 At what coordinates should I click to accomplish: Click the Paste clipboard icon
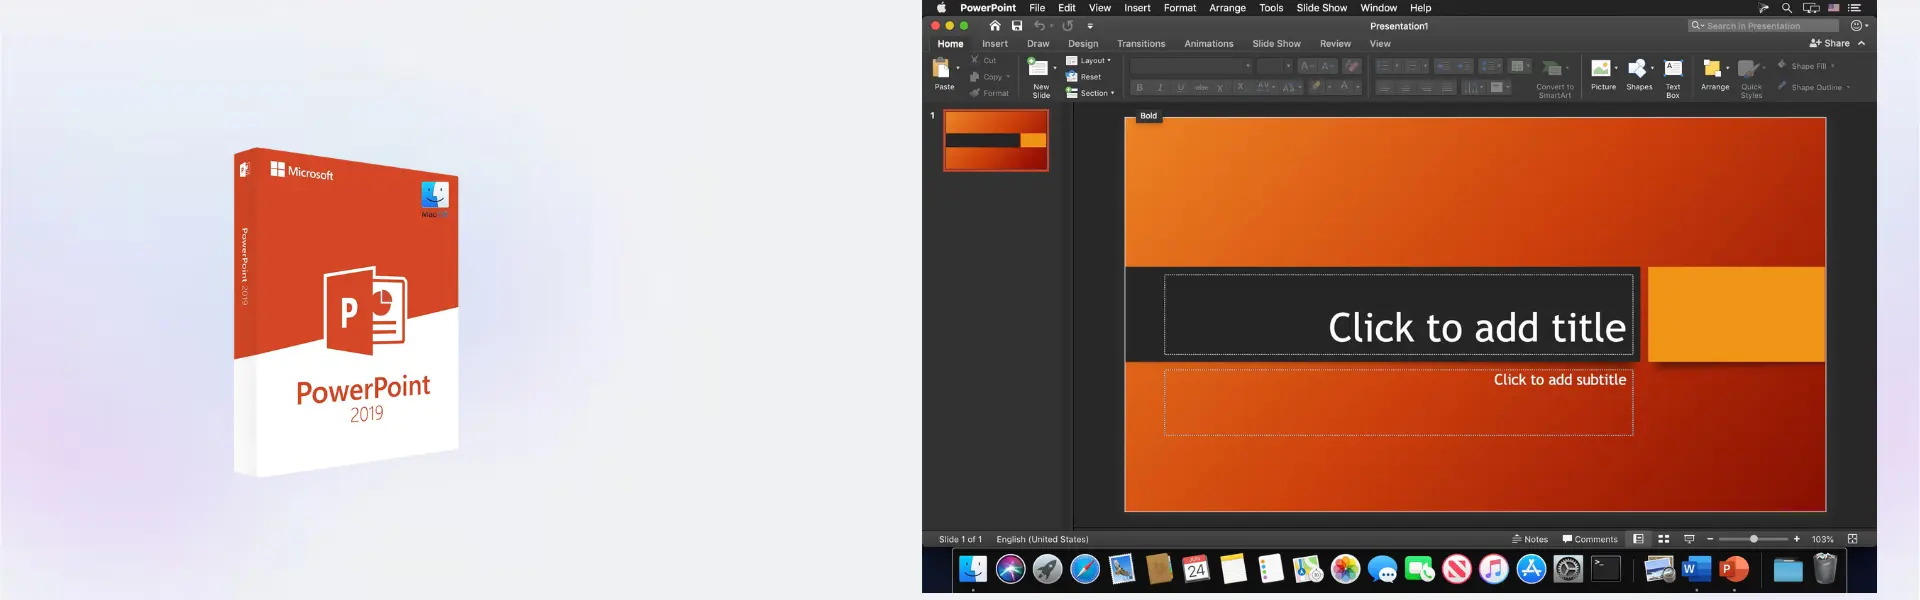tap(941, 68)
